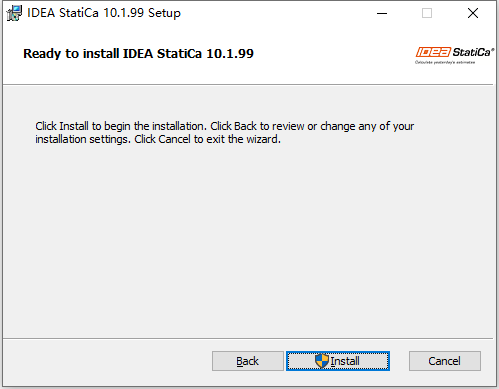Start installation with the Install button
Viewport: 499px width, 389px height.
tap(338, 361)
